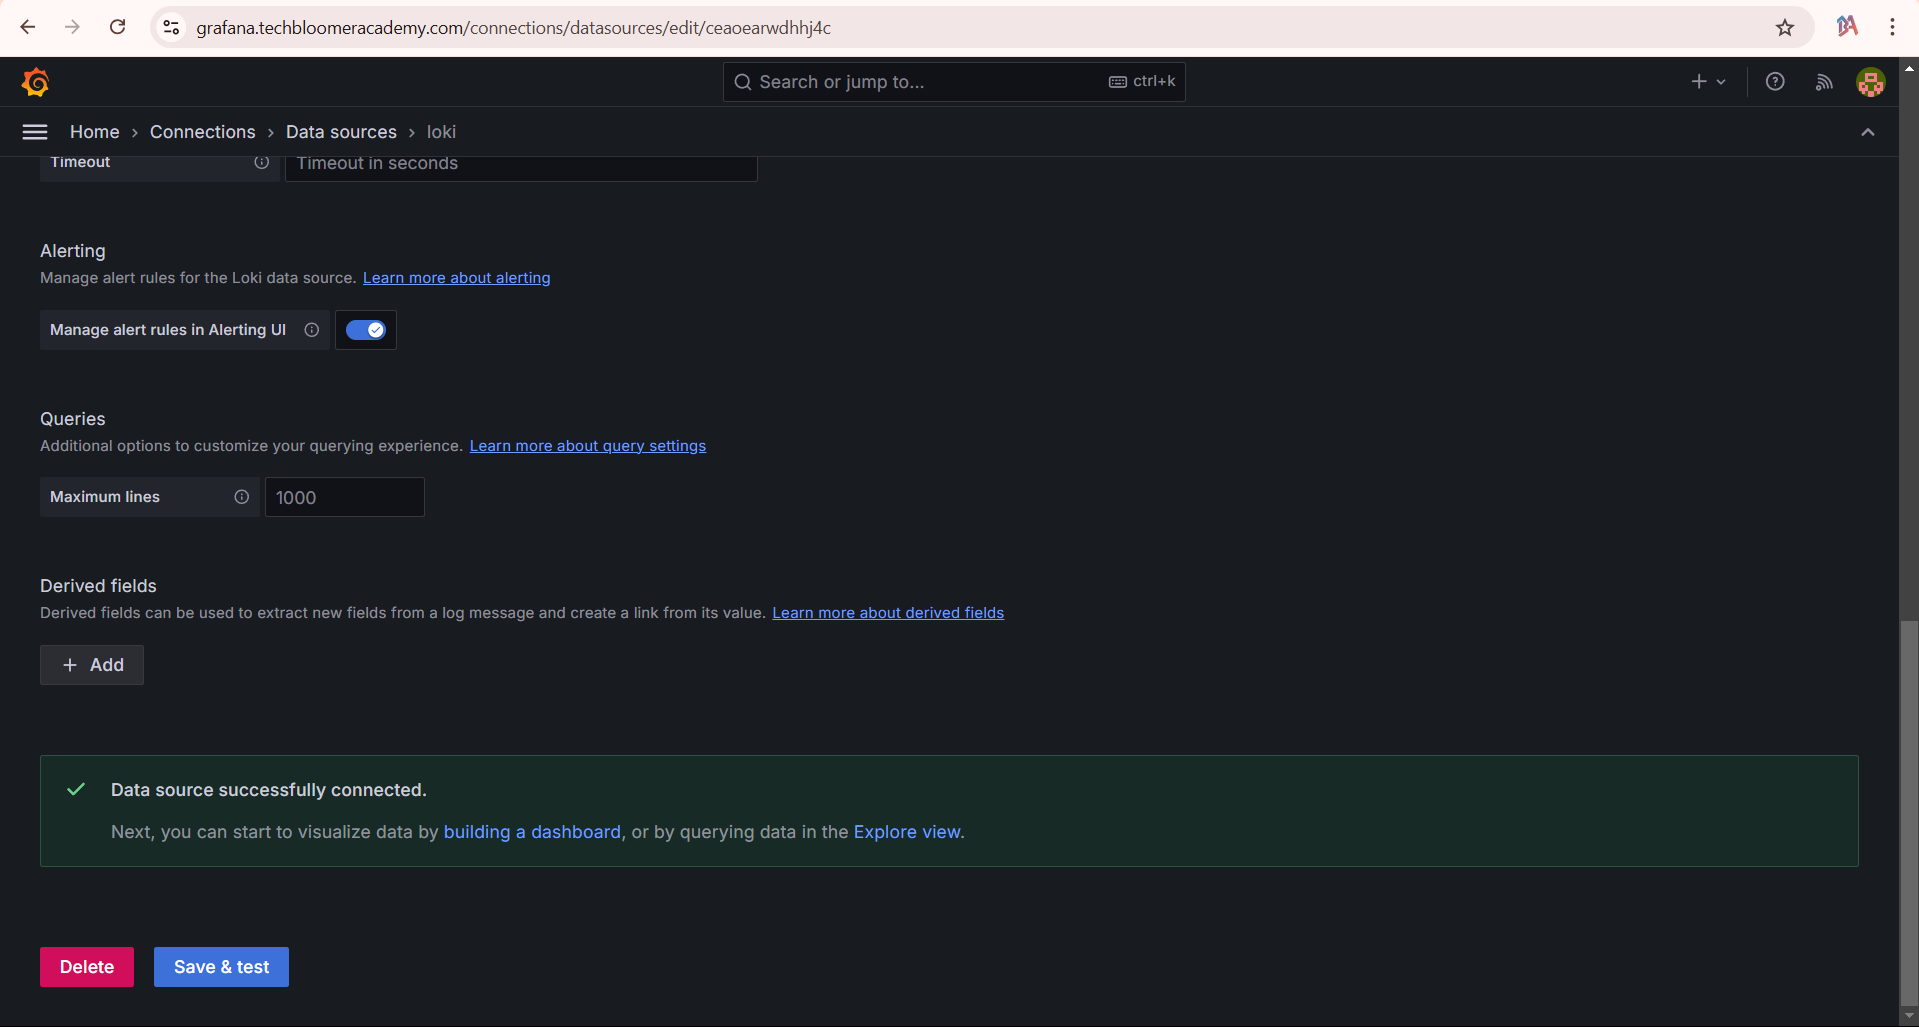Bookmark page with the star icon
1919x1027 pixels.
point(1785,28)
